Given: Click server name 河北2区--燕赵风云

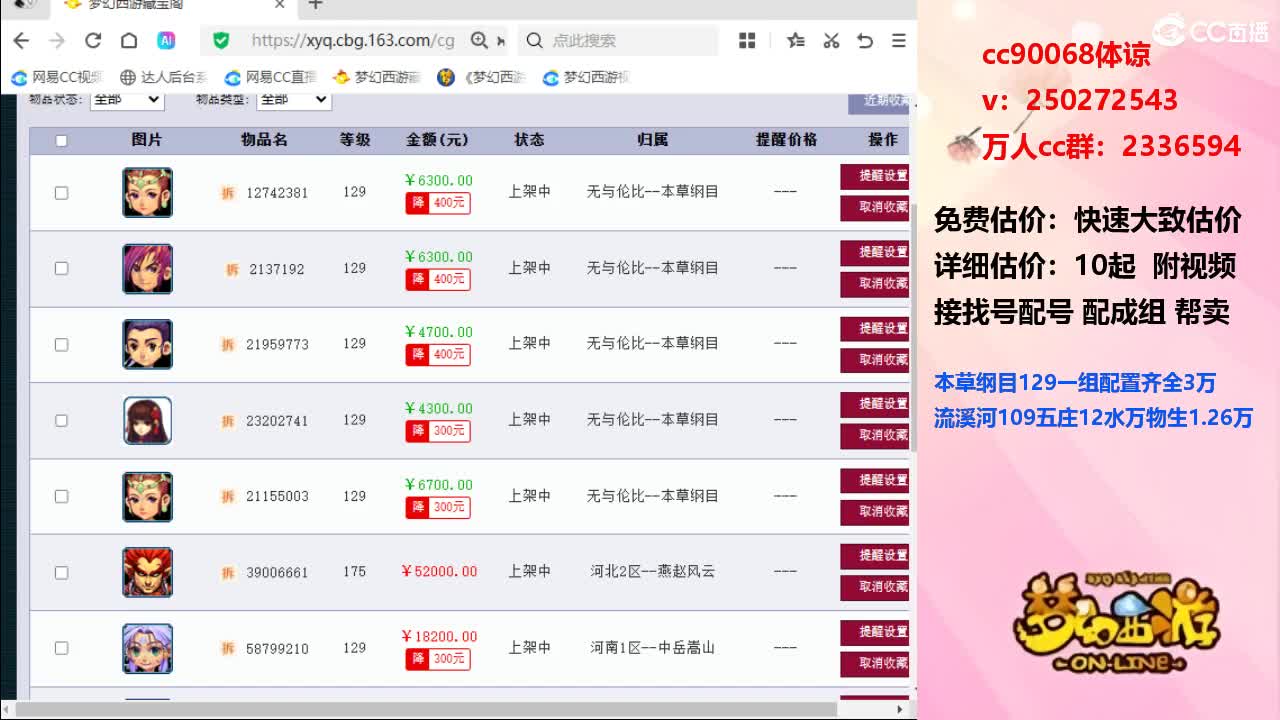Looking at the screenshot, I should pos(653,572).
